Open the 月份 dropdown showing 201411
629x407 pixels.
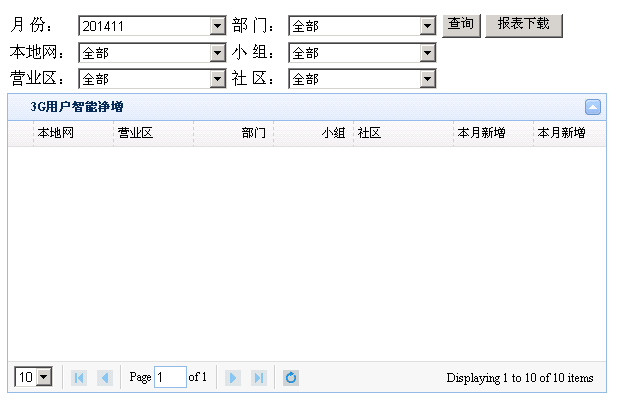[x=152, y=26]
